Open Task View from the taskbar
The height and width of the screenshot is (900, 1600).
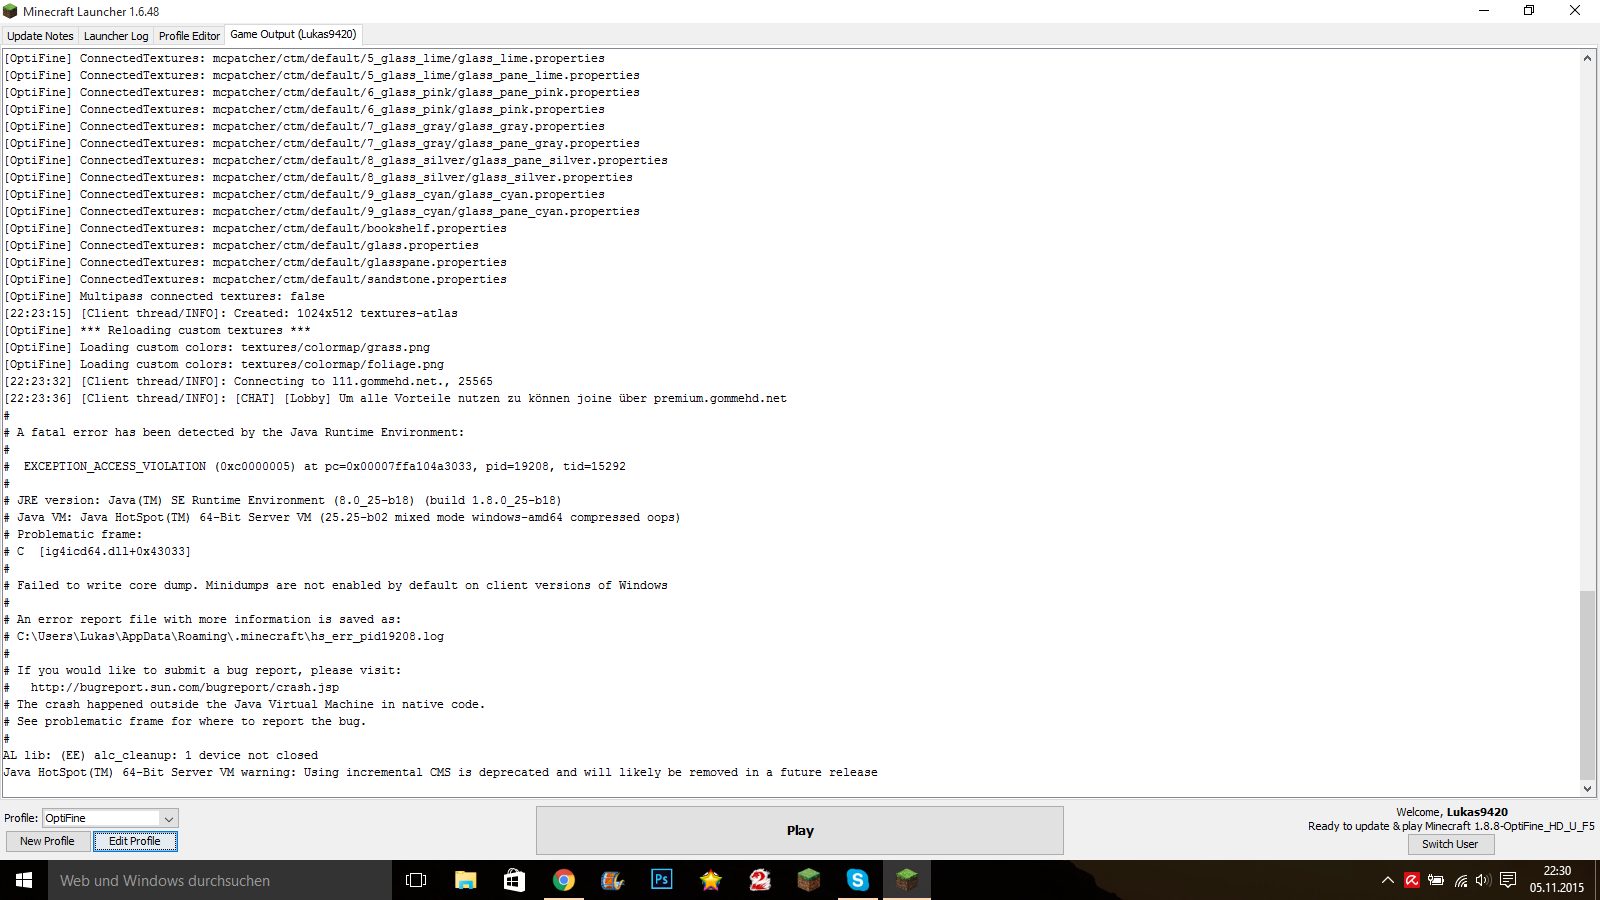coord(416,880)
